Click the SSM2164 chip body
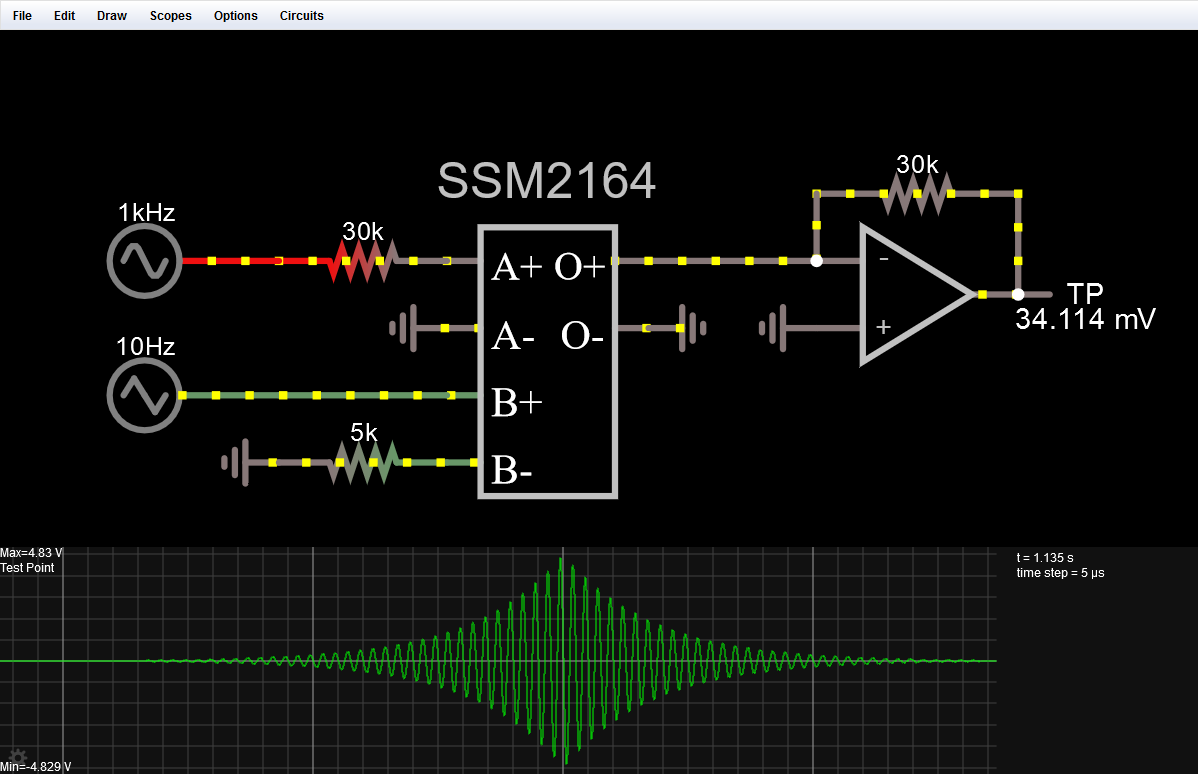Screen dimensions: 1198x774 pyautogui.click(x=547, y=360)
